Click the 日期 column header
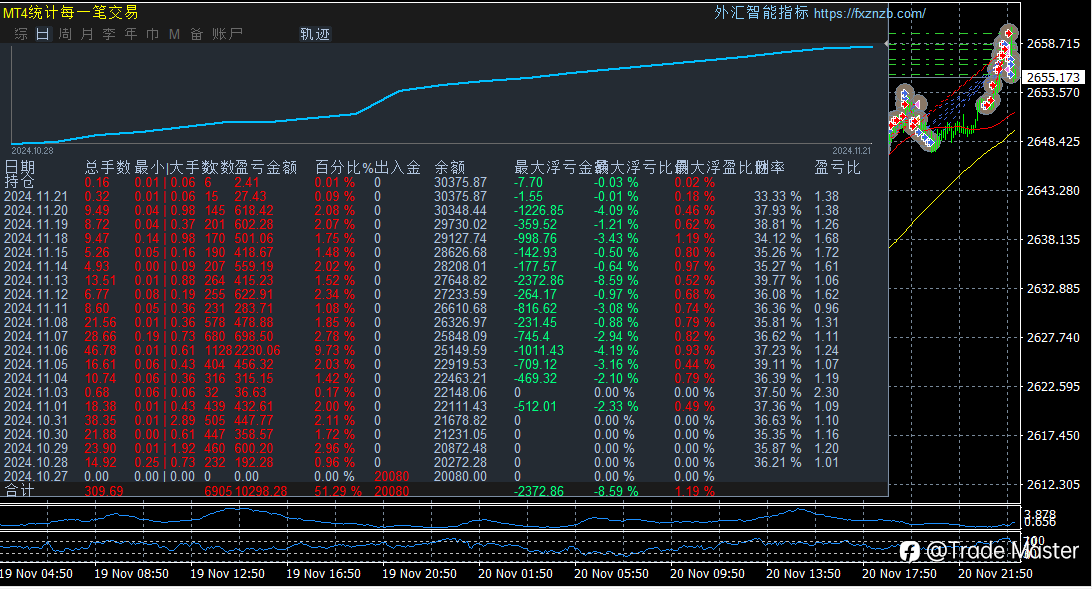Screen dimensions: 1092x589 point(20,167)
